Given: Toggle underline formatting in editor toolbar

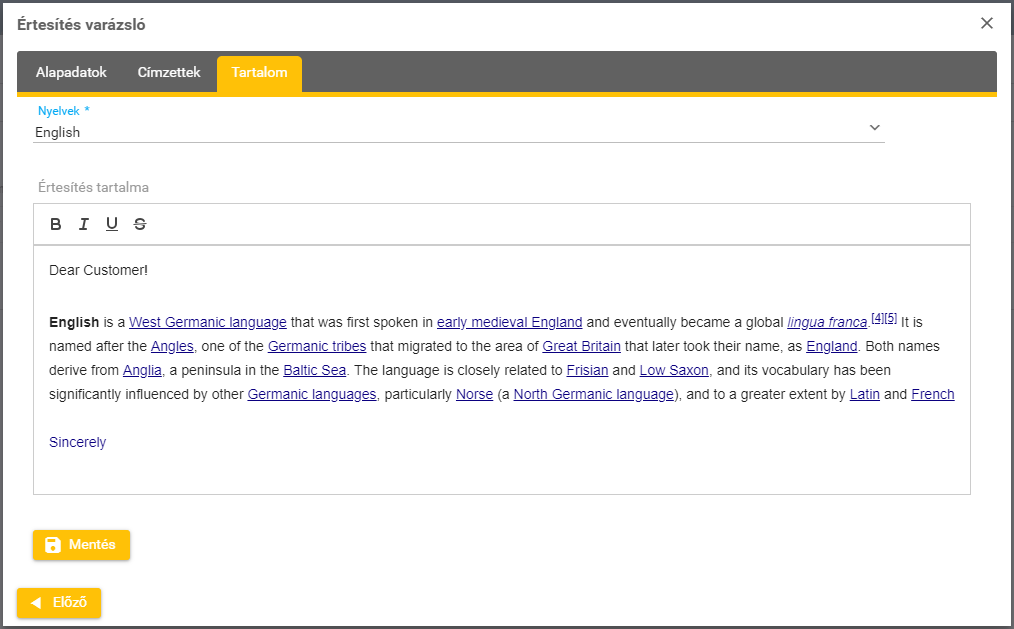Looking at the screenshot, I should coord(112,224).
